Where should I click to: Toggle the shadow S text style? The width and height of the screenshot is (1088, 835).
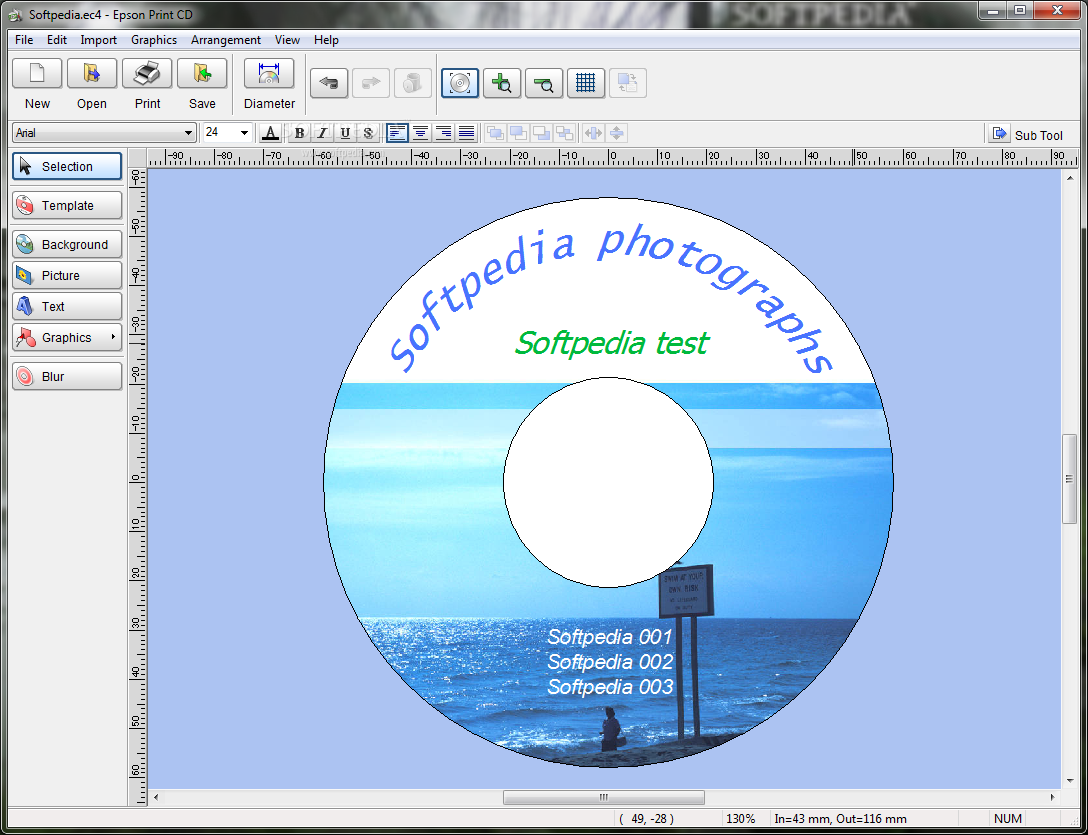[x=368, y=133]
